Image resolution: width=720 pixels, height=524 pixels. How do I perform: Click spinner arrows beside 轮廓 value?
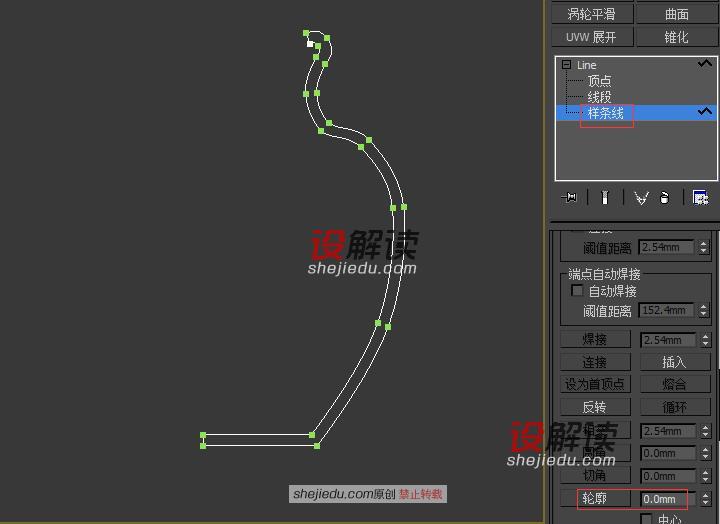(704, 498)
